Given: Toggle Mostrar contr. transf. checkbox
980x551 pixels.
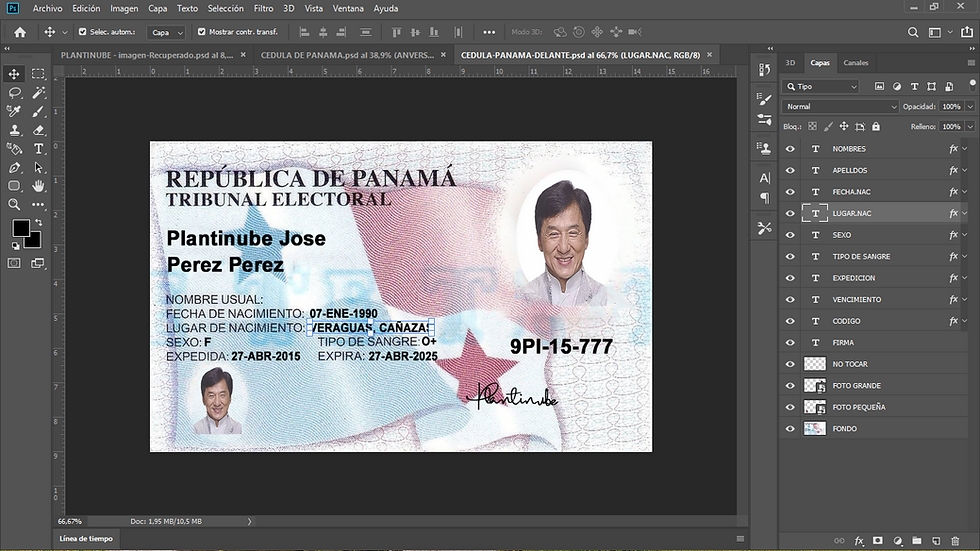Looking at the screenshot, I should (201, 31).
